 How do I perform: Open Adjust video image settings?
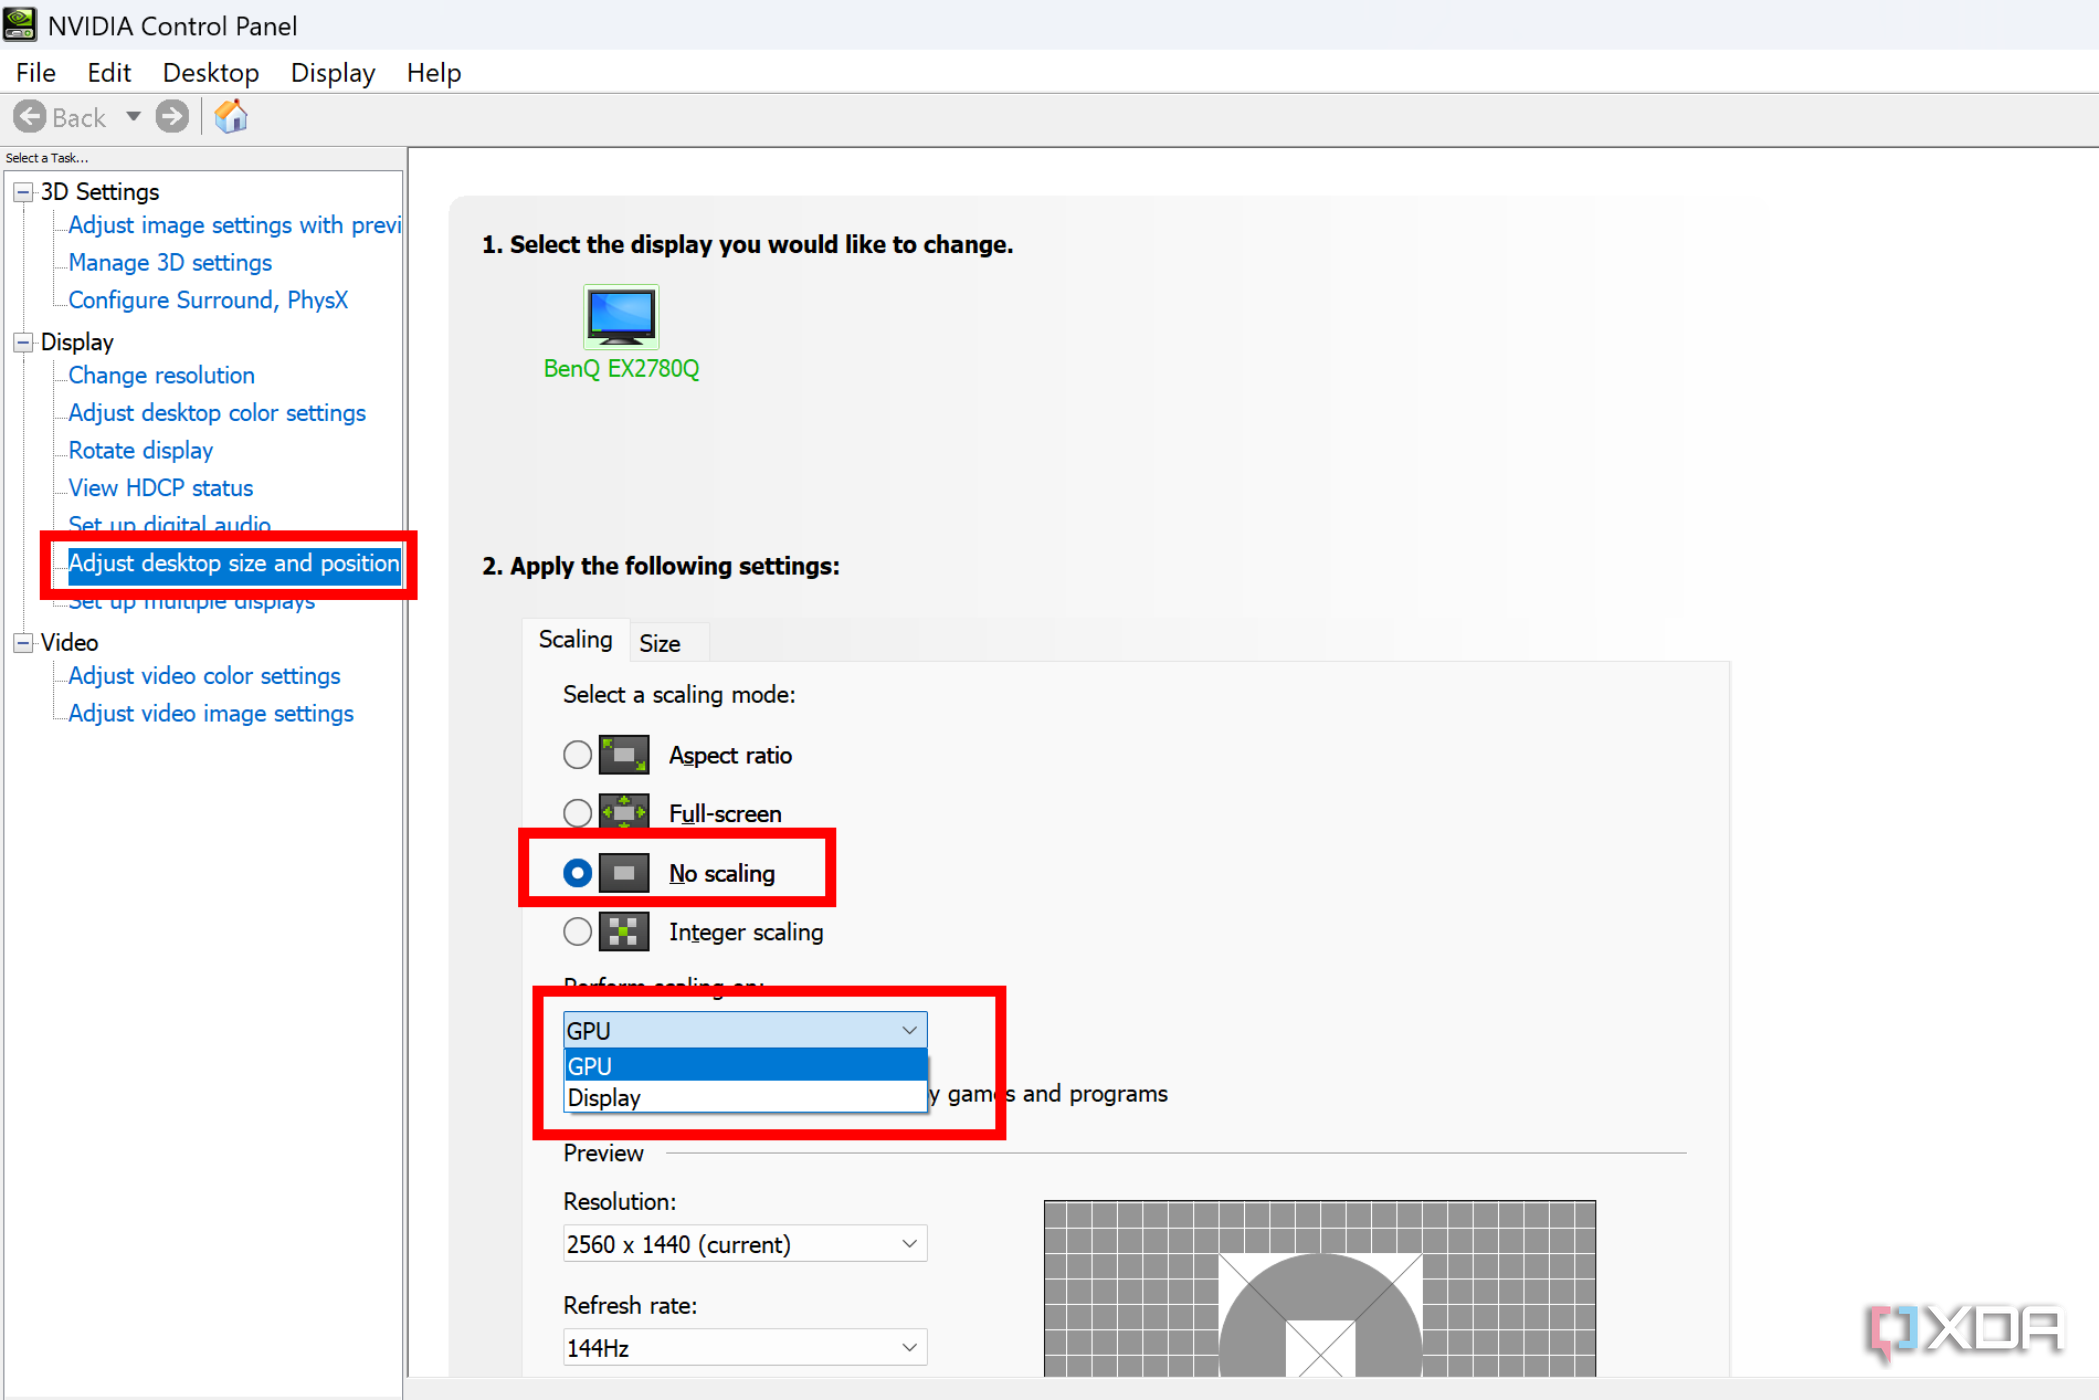click(x=211, y=713)
